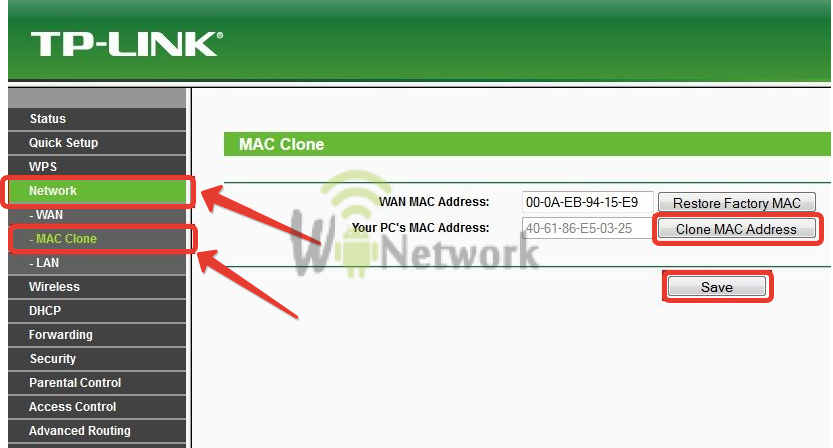This screenshot has height=448, width=833.
Task: Expand the DHCP menu section
Action: (x=97, y=311)
